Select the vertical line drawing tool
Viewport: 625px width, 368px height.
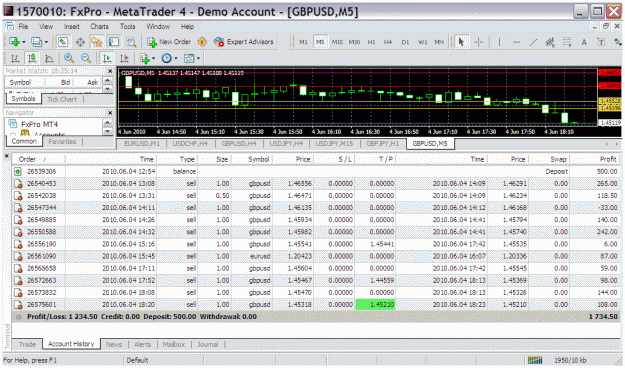point(499,42)
